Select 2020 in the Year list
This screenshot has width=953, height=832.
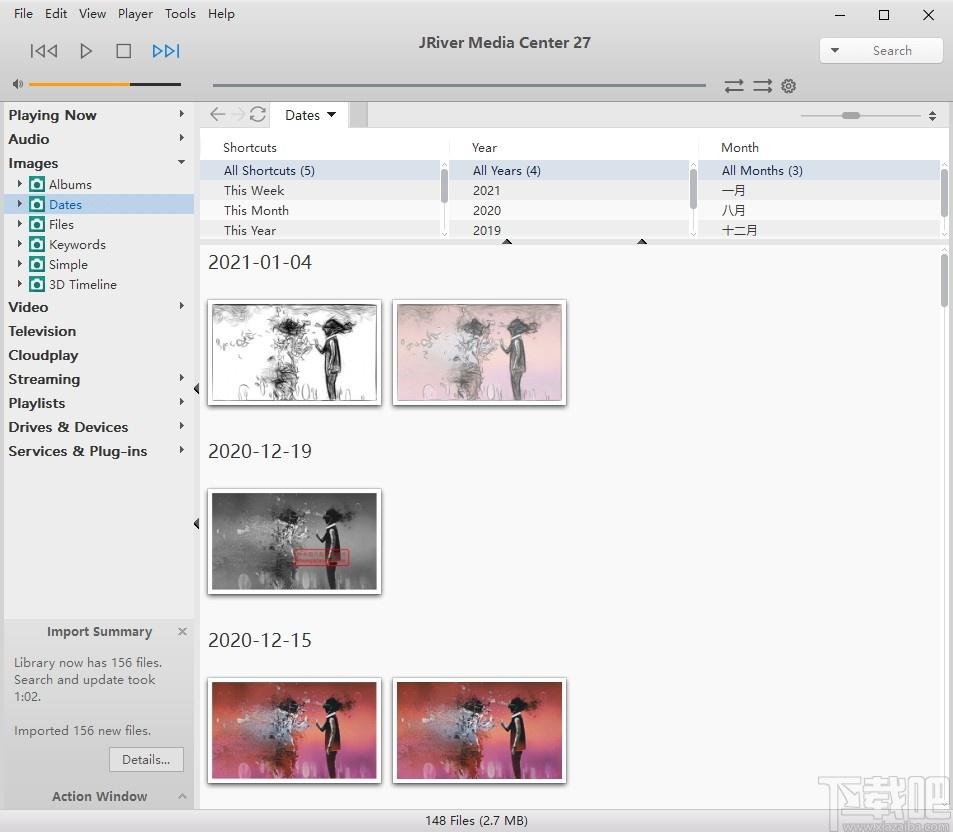tap(487, 210)
